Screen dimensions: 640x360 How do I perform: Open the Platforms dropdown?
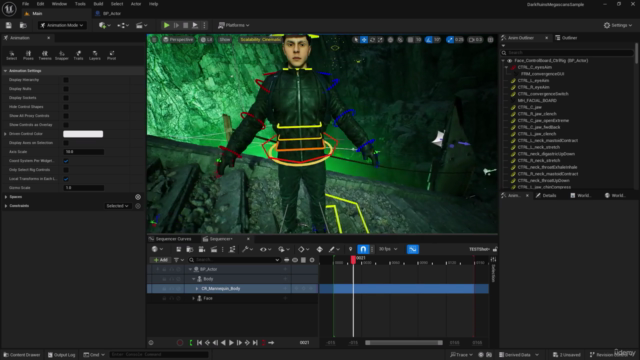pyautogui.click(x=233, y=25)
